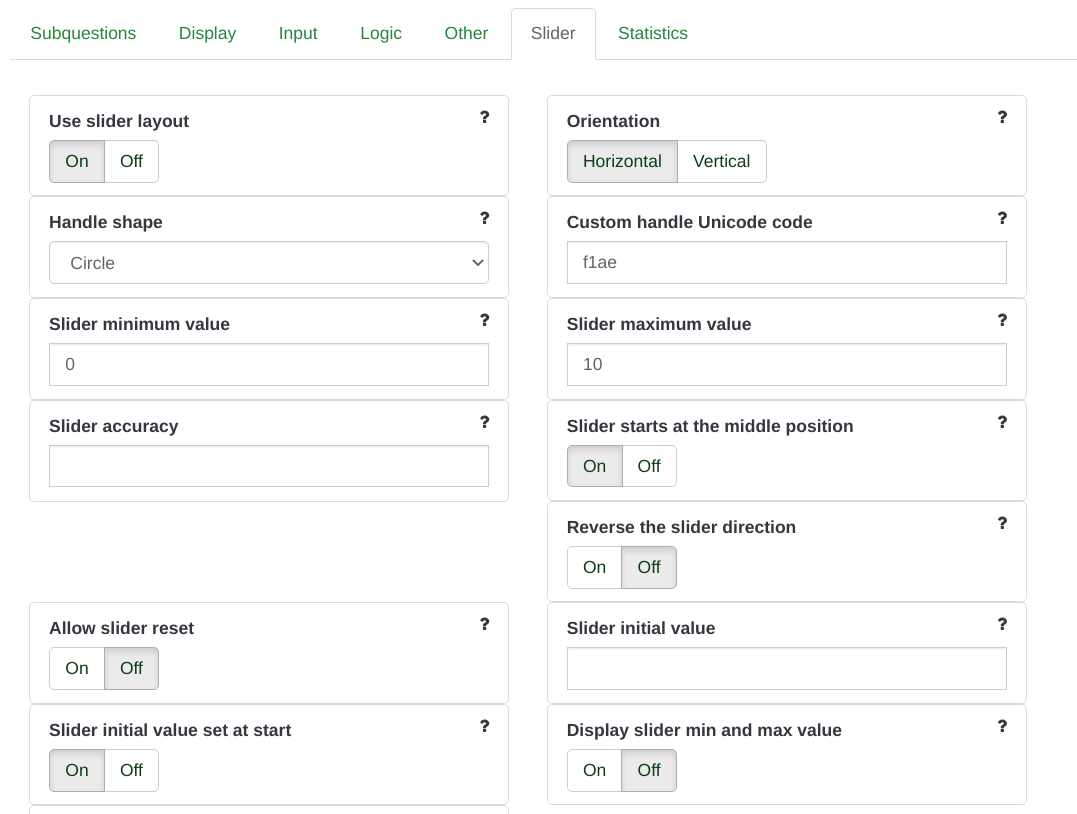Enable Allow slider reset
1077x814 pixels.
tap(77, 668)
